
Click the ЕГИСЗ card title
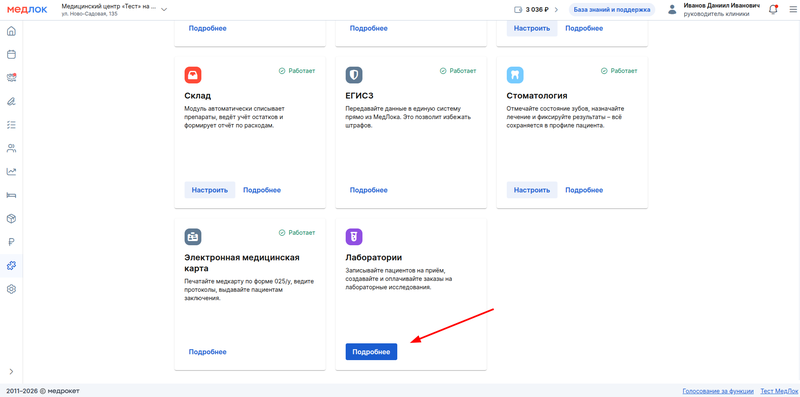click(x=360, y=96)
